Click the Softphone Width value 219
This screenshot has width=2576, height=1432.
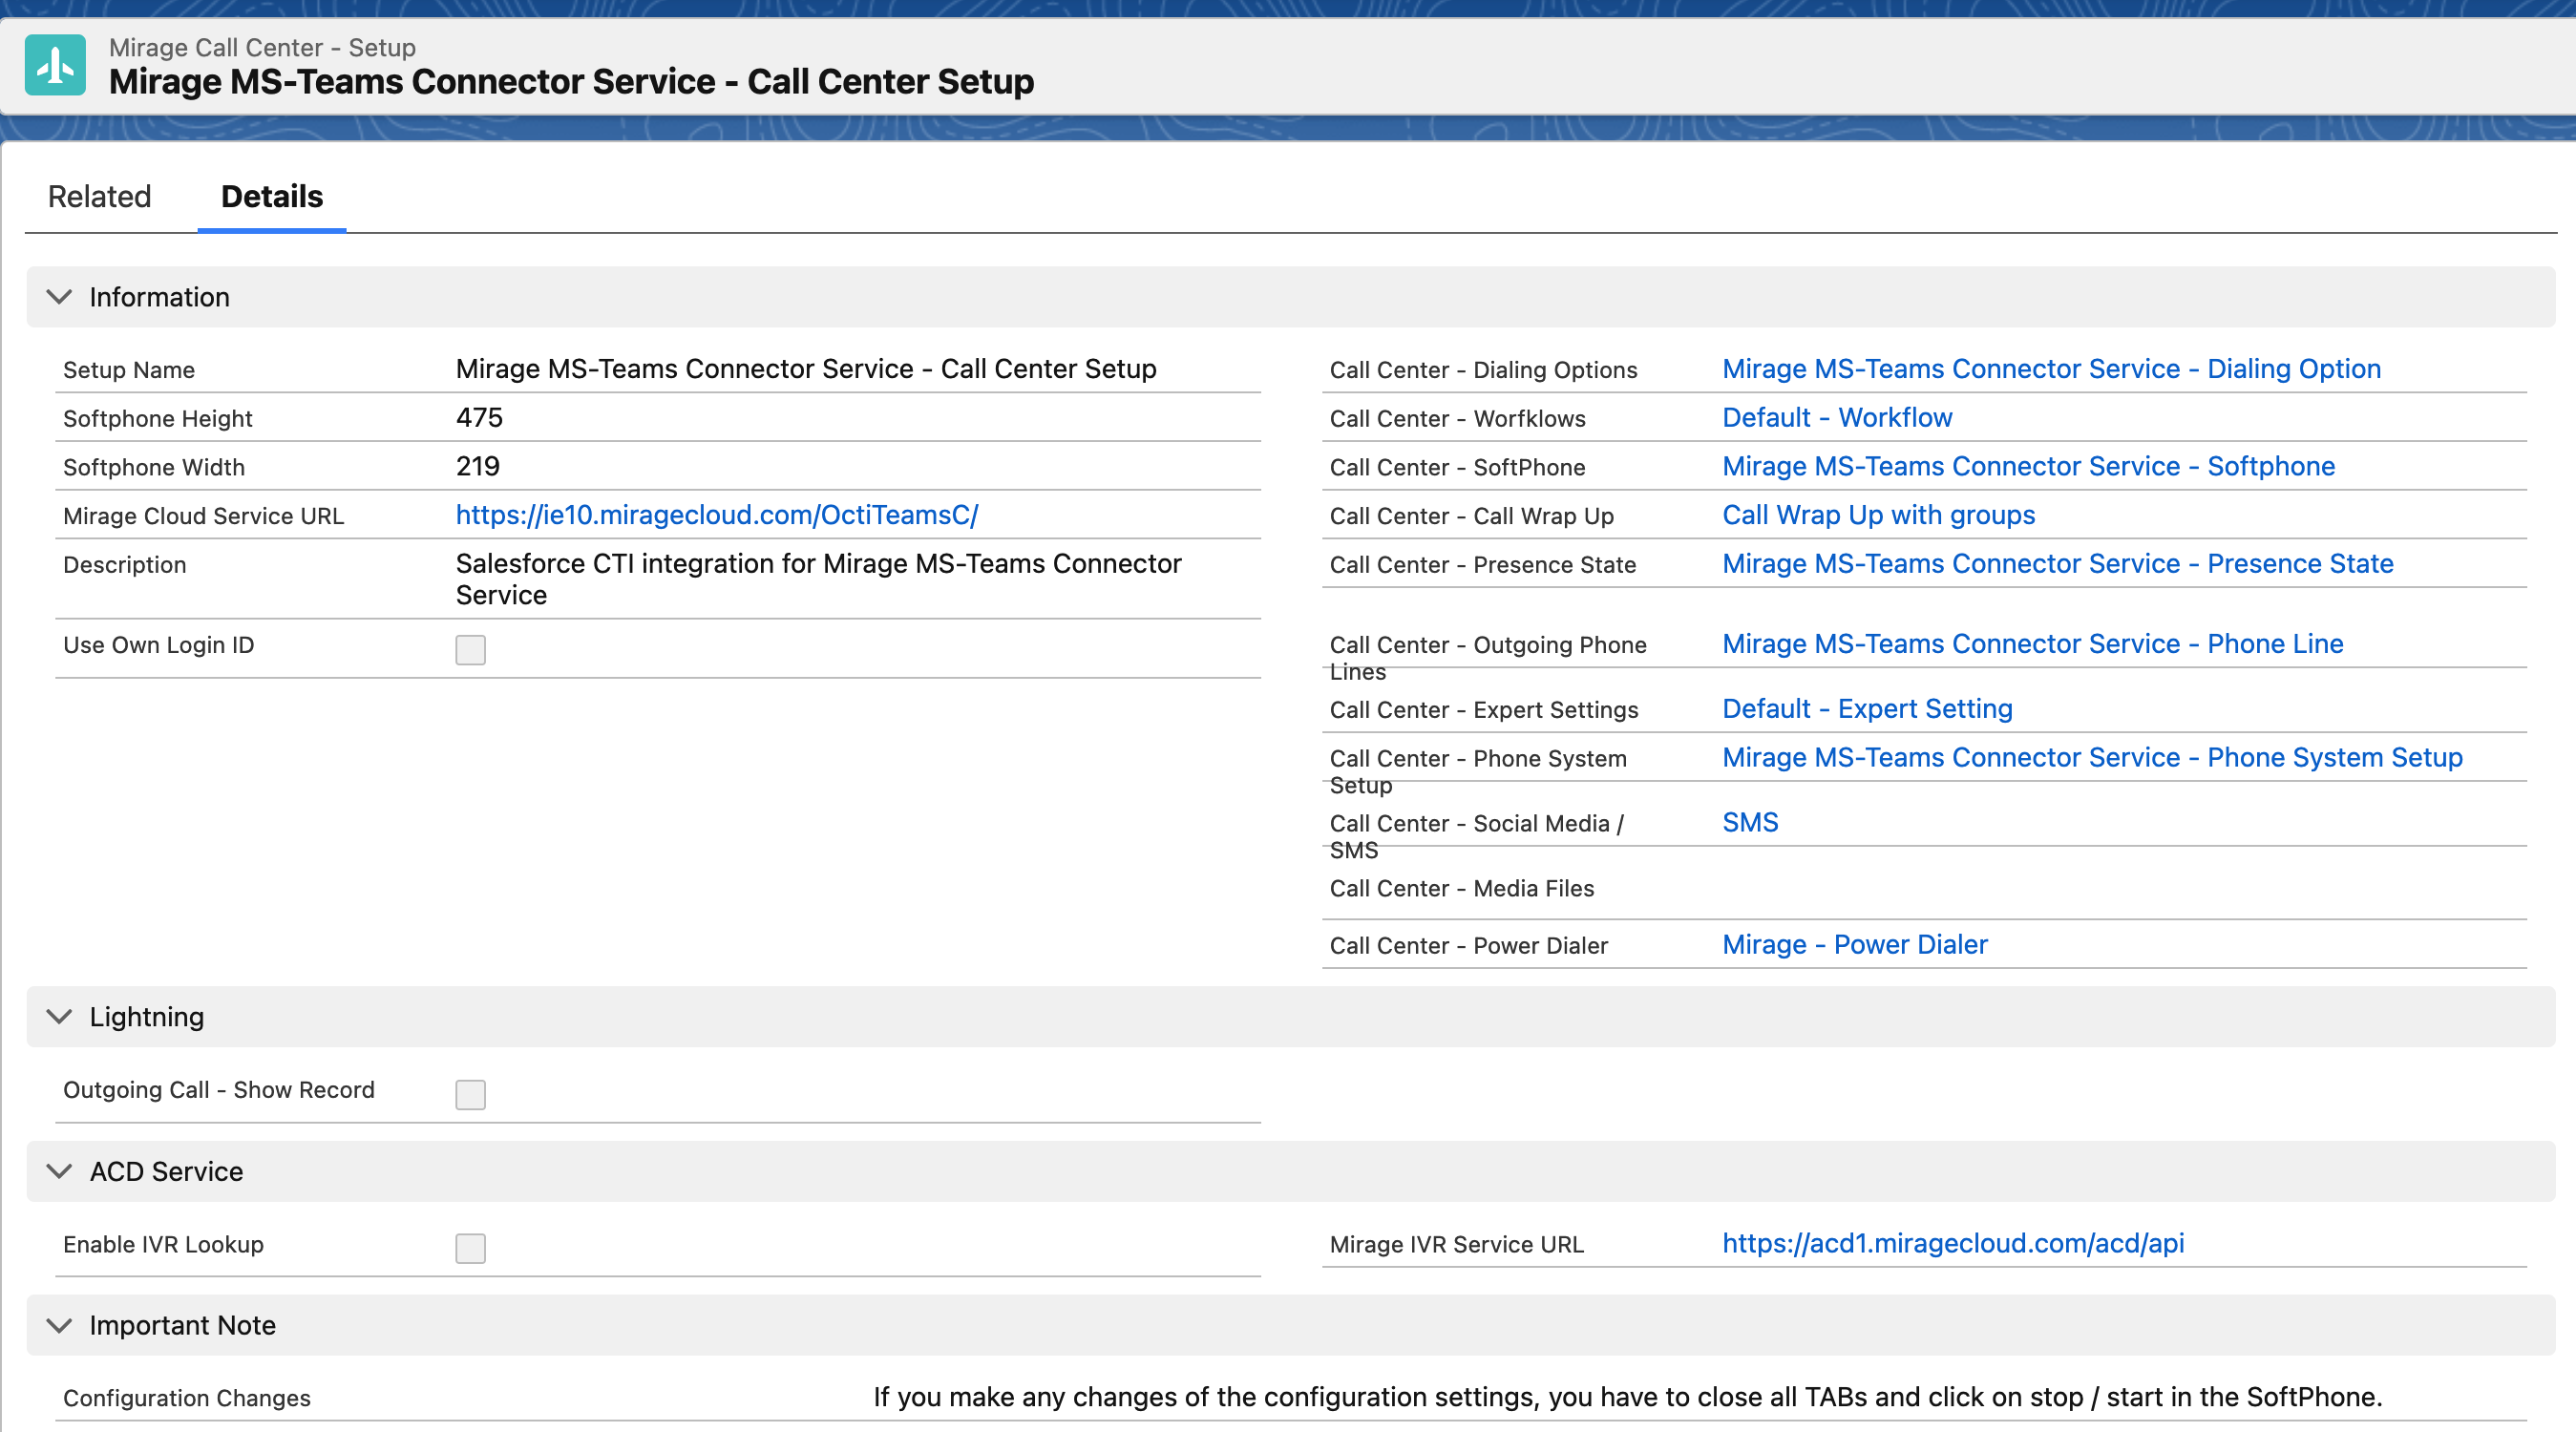click(477, 467)
